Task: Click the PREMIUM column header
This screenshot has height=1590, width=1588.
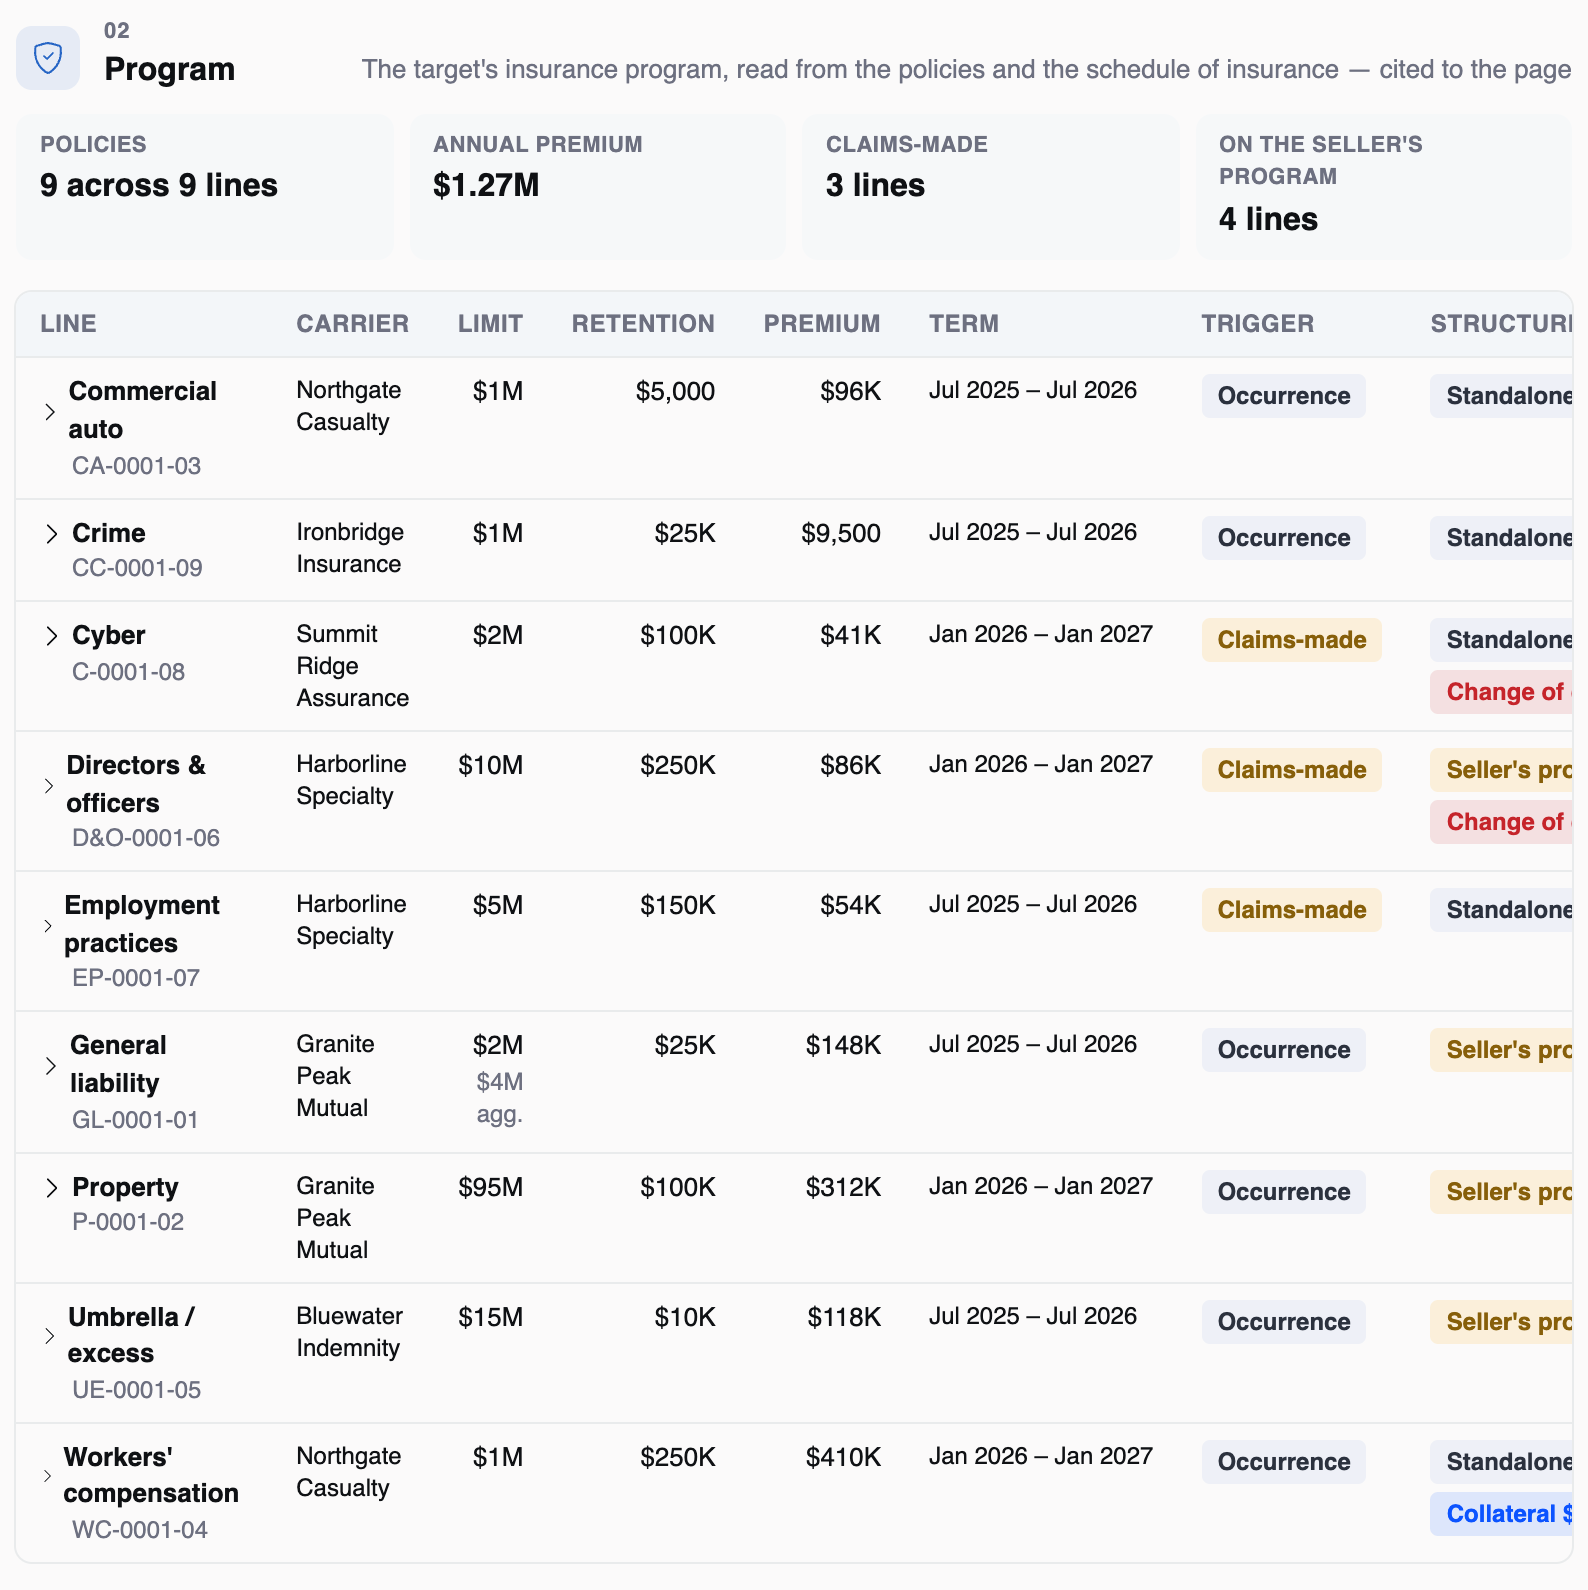Action: [x=822, y=324]
